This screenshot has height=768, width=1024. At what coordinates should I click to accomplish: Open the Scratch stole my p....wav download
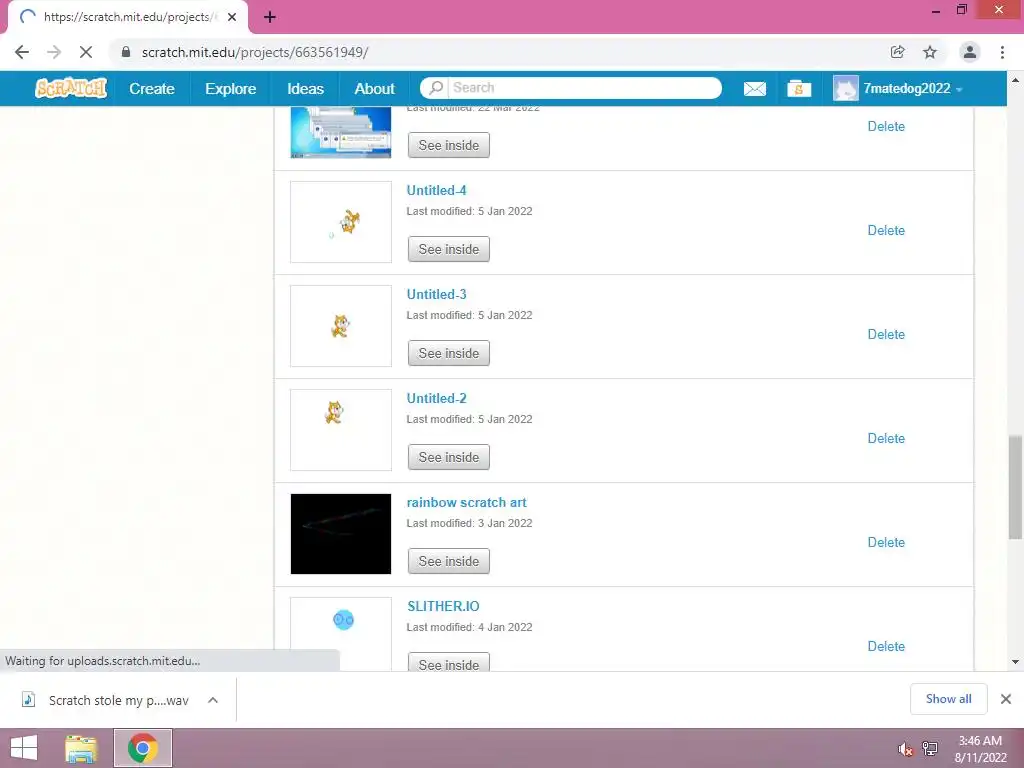(x=118, y=700)
